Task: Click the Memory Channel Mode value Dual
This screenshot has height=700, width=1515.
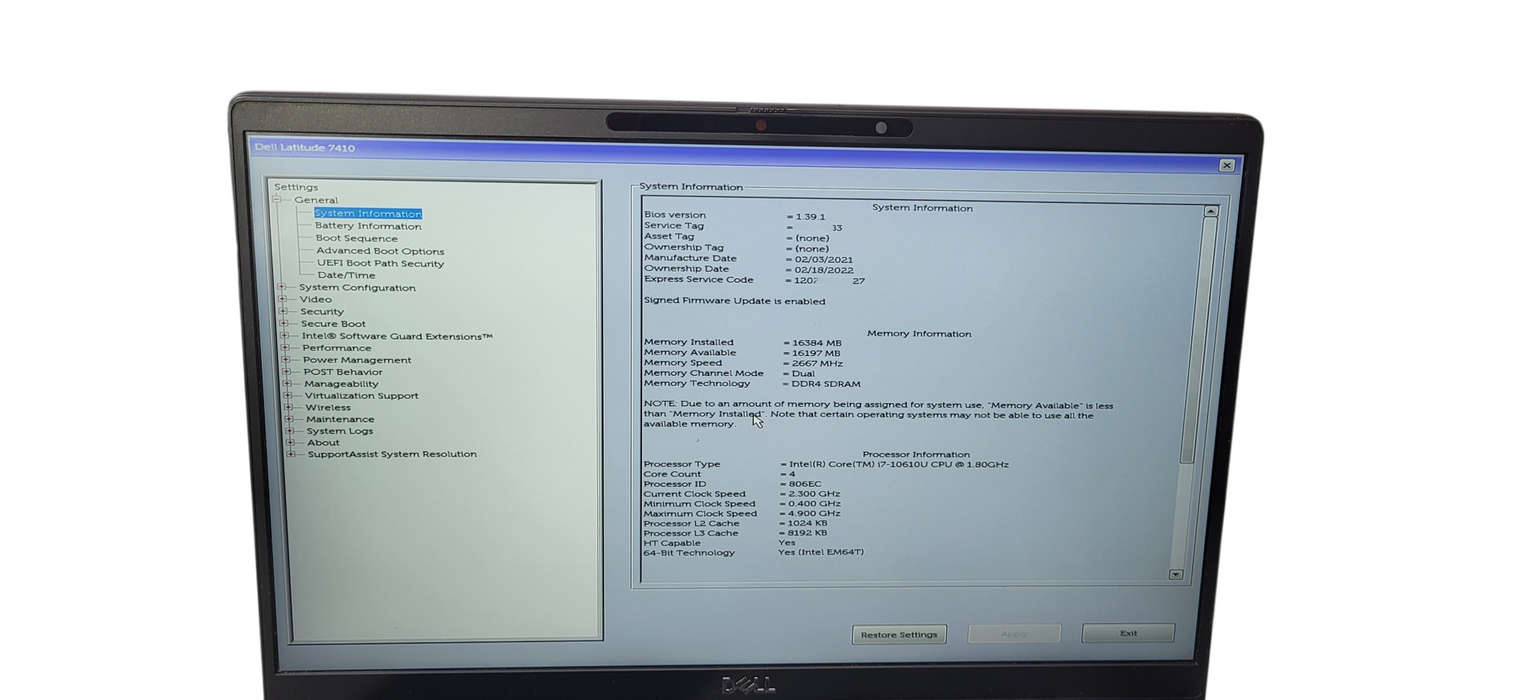Action: pyautogui.click(x=802, y=374)
